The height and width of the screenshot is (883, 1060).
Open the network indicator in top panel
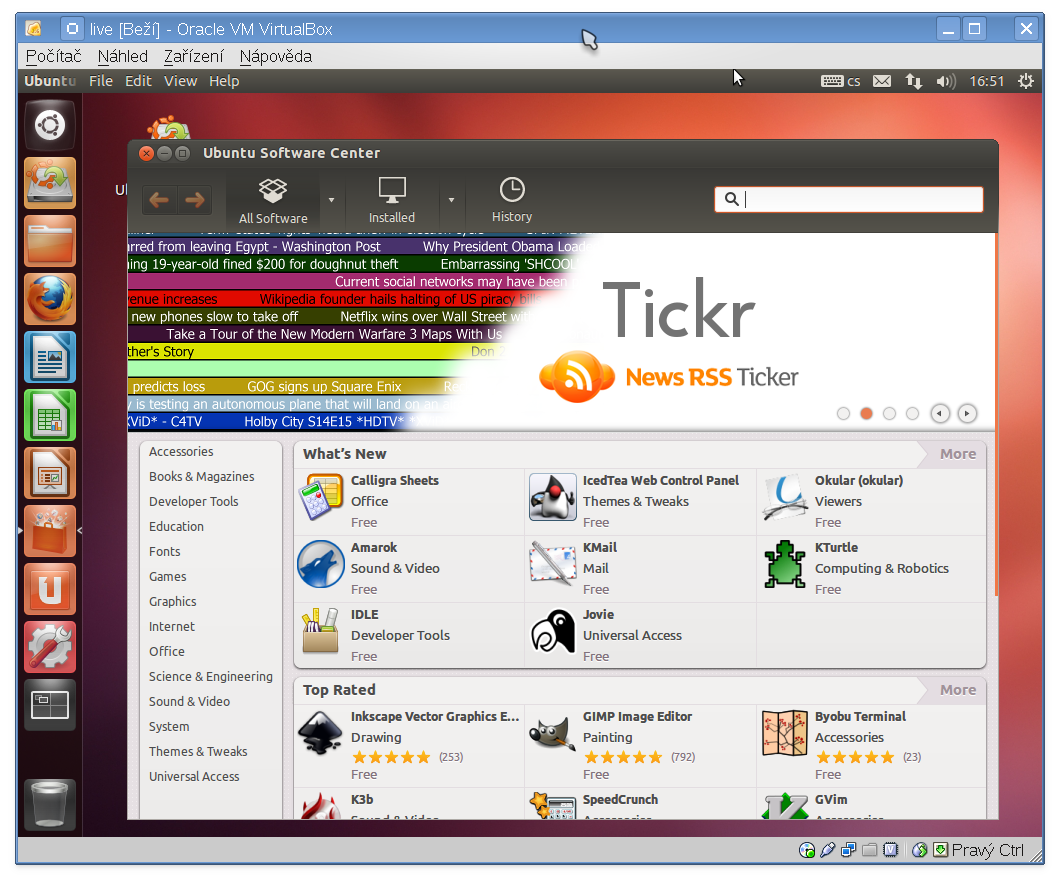pyautogui.click(x=913, y=82)
